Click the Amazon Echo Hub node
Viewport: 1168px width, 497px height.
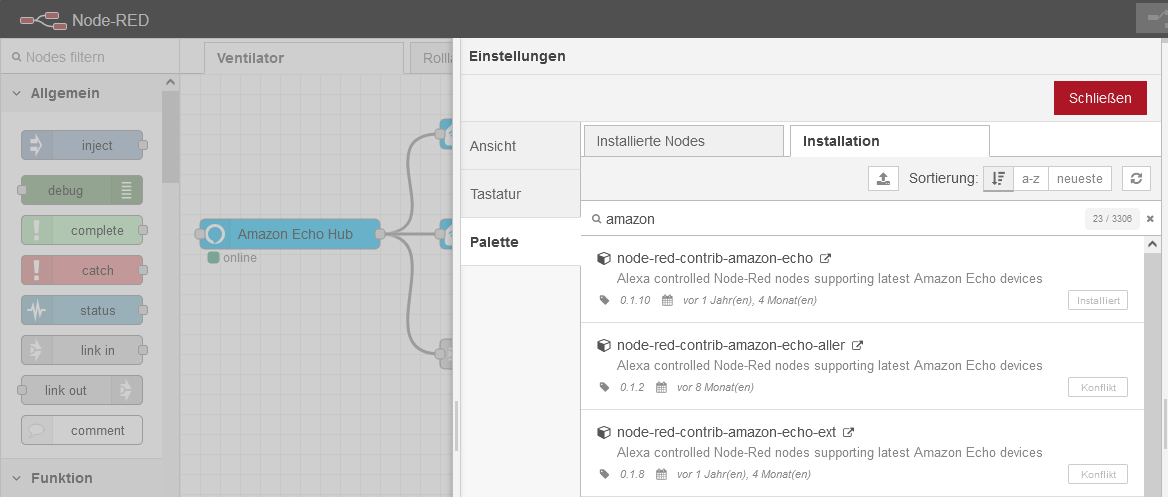291,234
